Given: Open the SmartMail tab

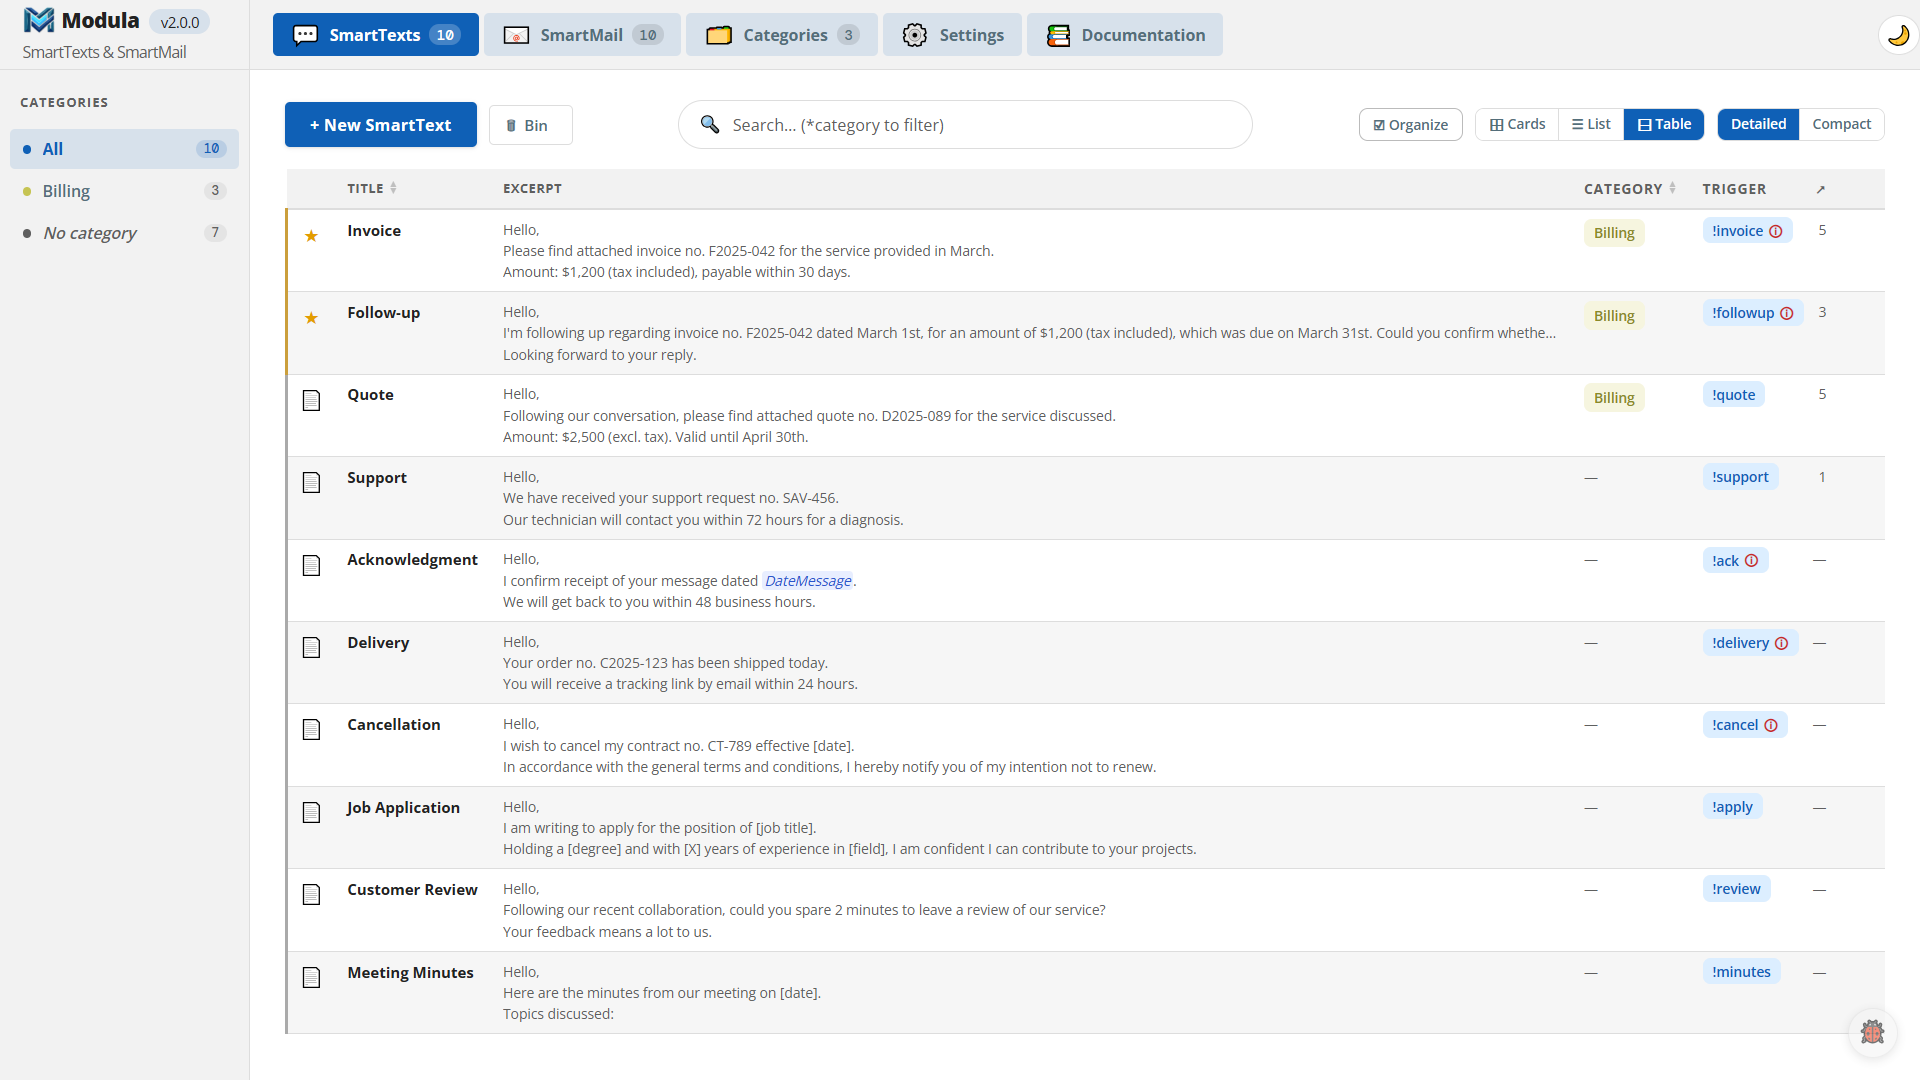Looking at the screenshot, I should (582, 35).
